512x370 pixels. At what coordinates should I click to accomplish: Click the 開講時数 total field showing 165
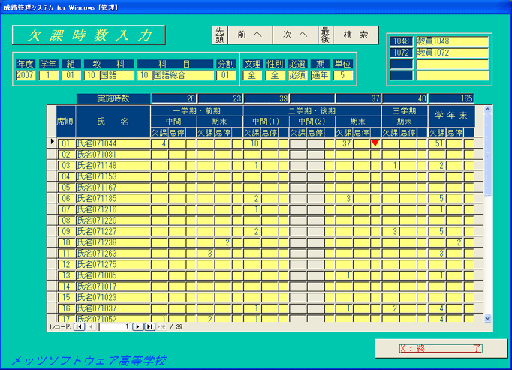(451, 99)
